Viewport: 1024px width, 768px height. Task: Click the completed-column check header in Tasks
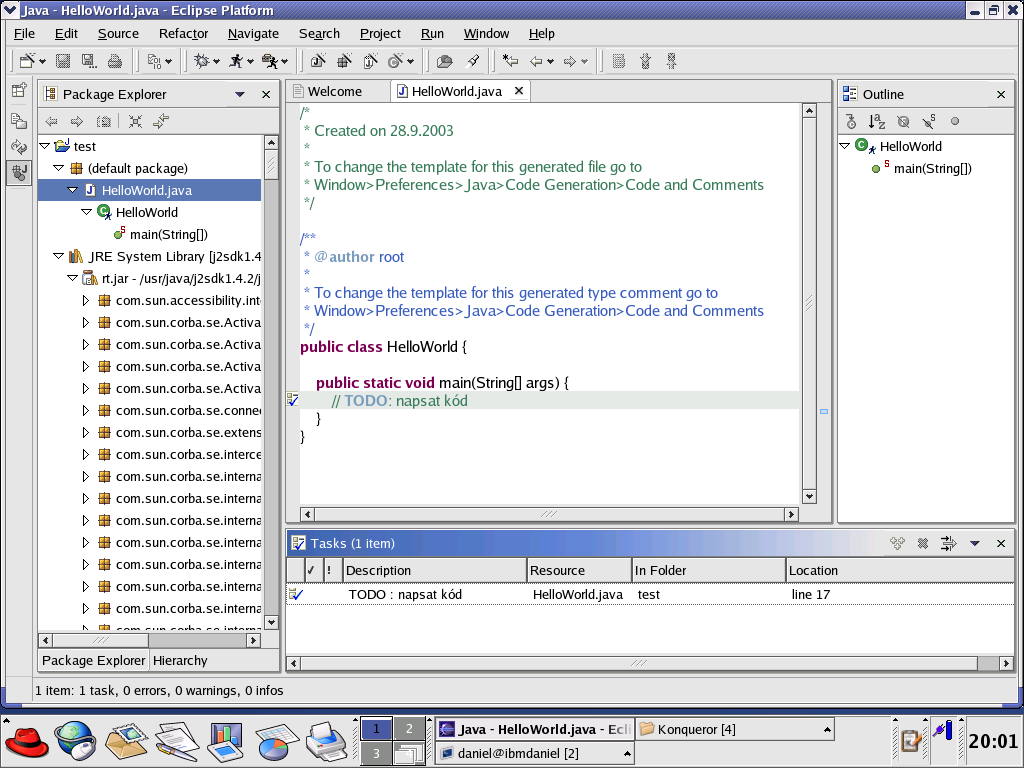[x=311, y=570]
